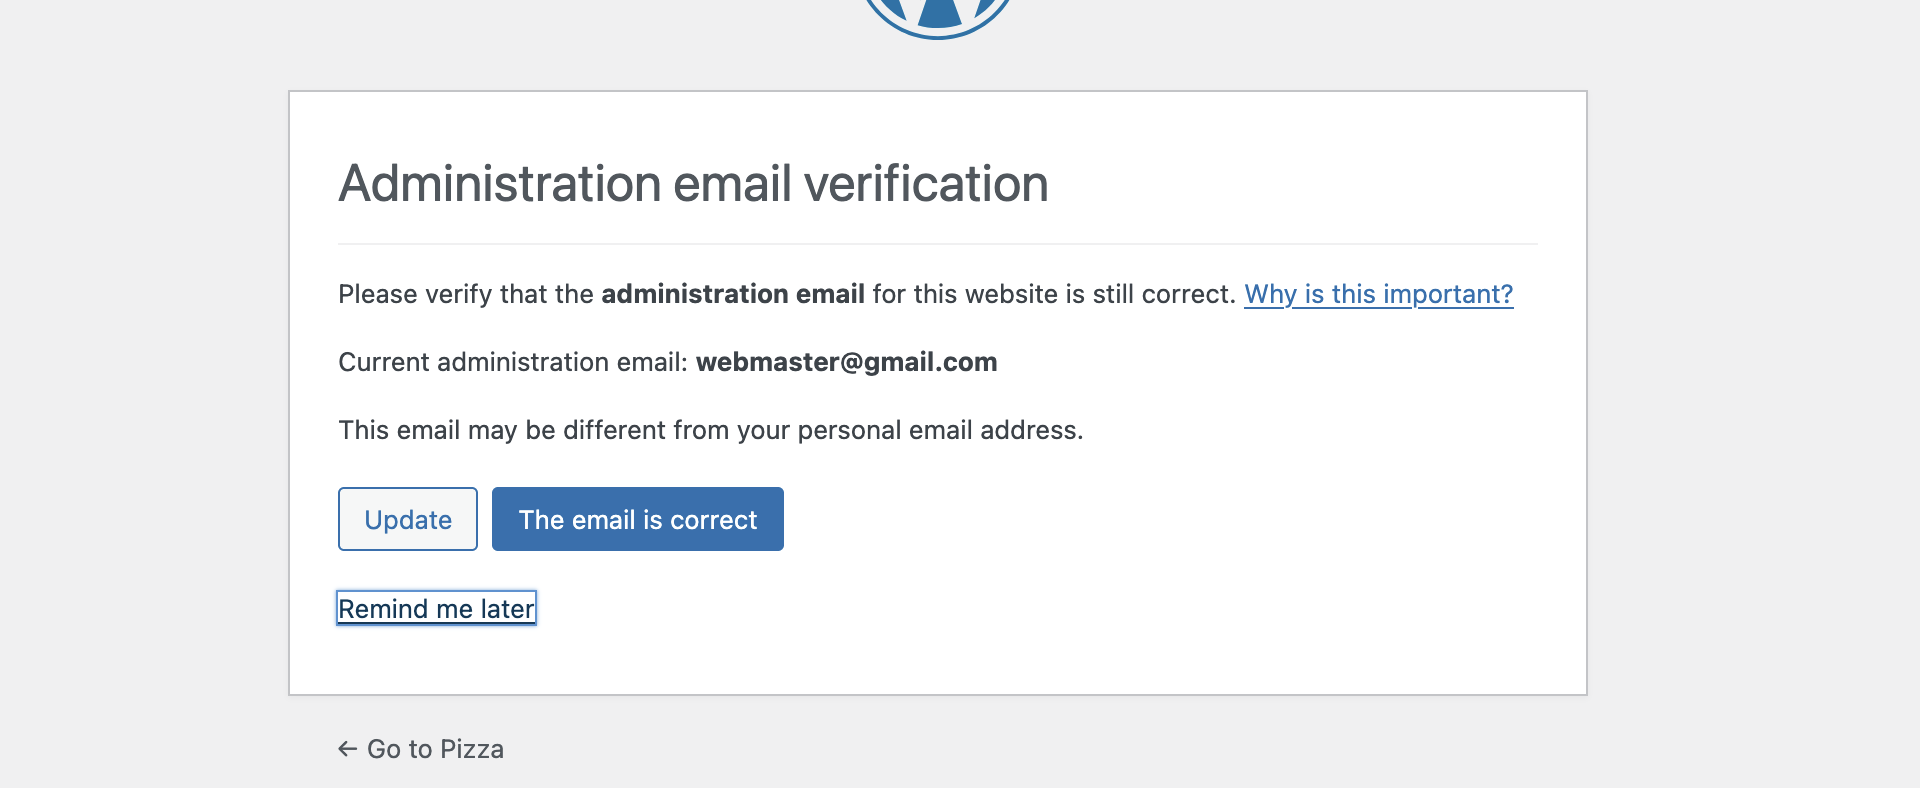Click the webmaster@gmail.com email address text

click(847, 362)
